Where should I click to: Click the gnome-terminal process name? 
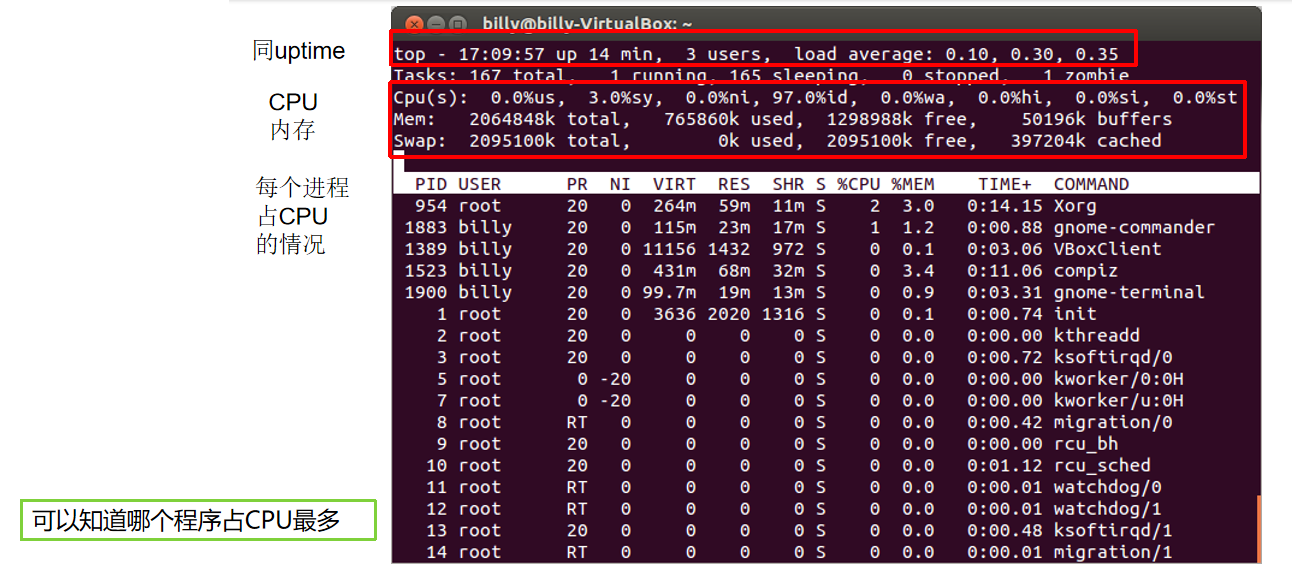click(1128, 292)
